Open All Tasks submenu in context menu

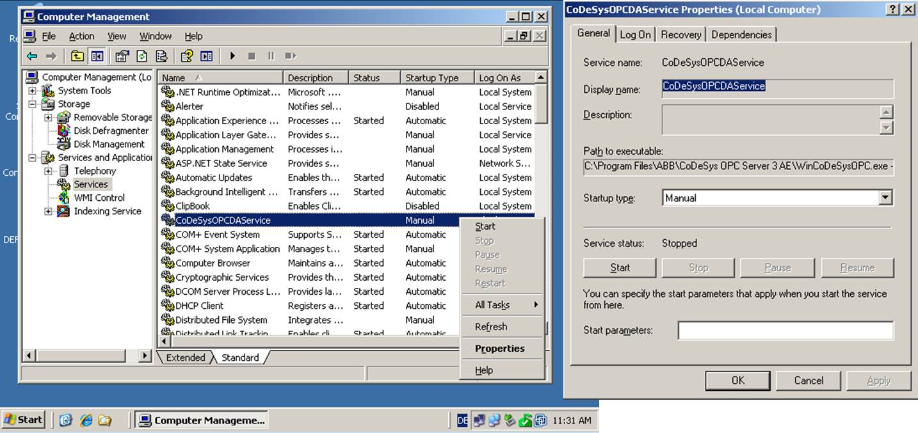(503, 305)
